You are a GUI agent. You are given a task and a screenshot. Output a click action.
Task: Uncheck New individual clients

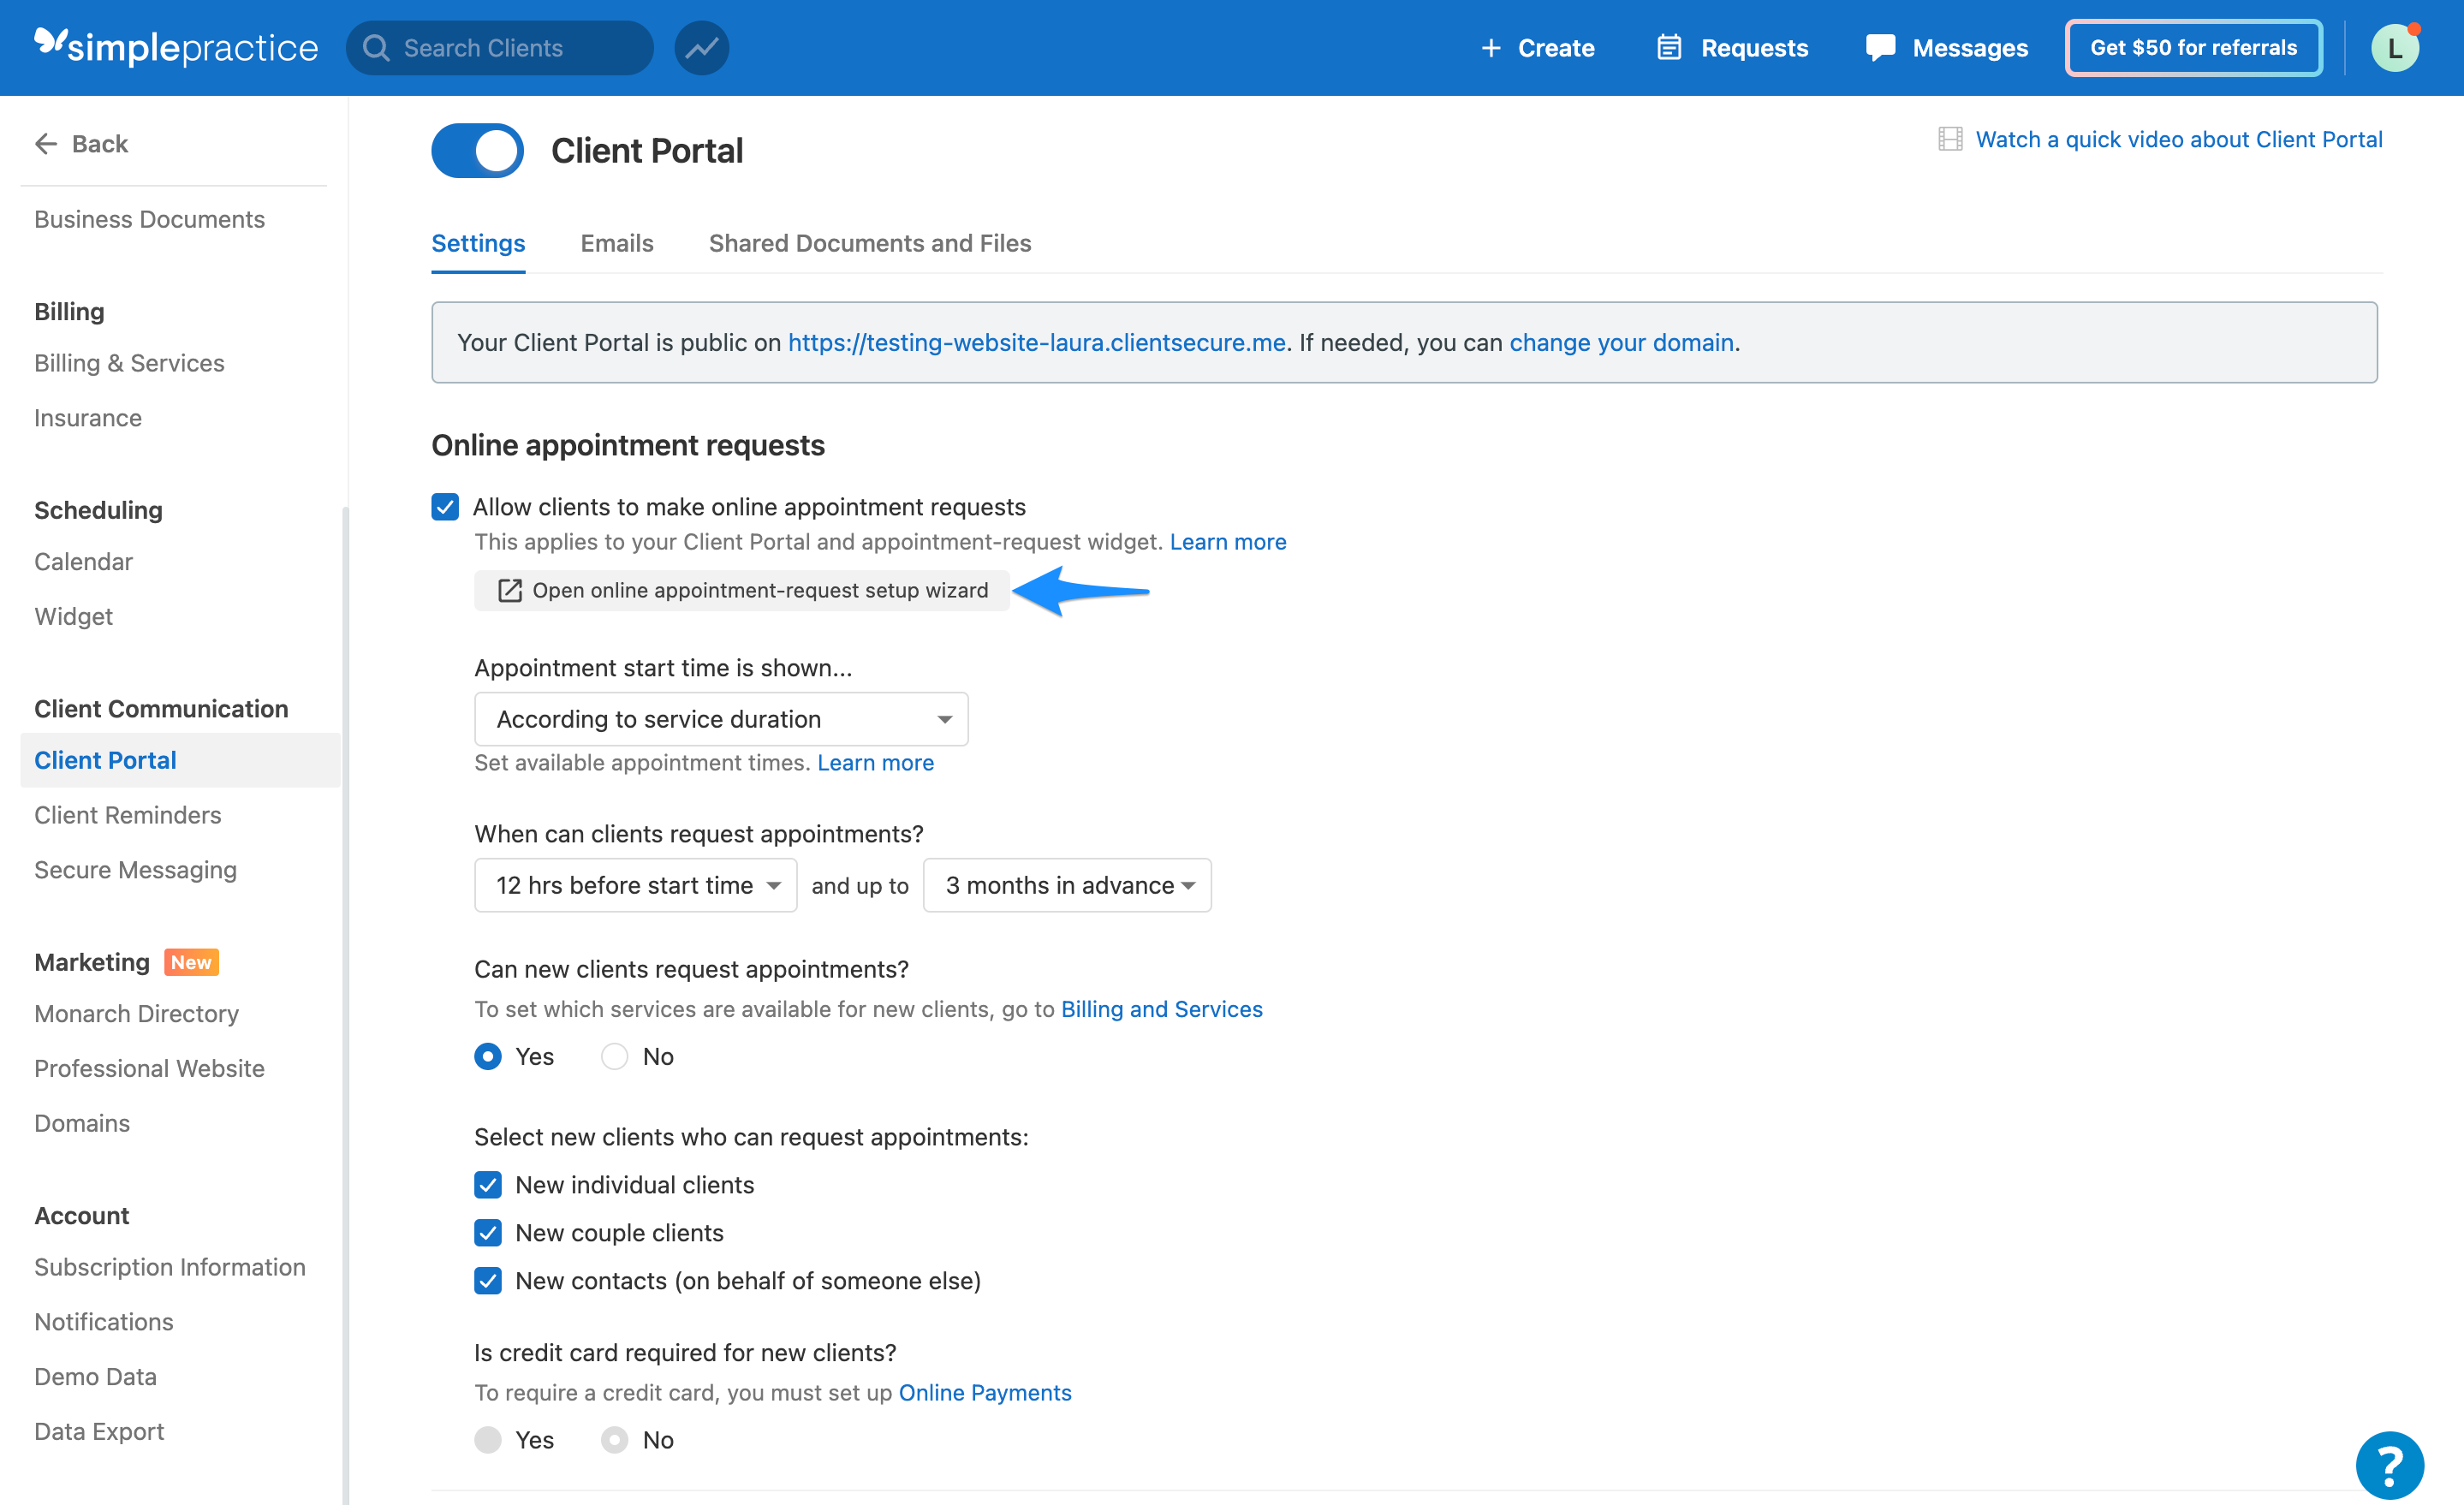(x=488, y=1185)
